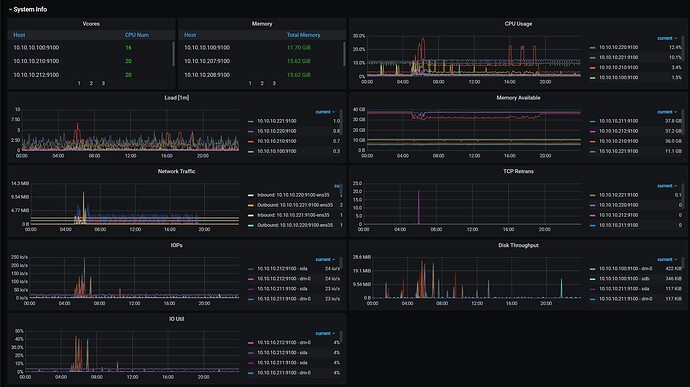This screenshot has width=690, height=387.
Task: Toggle 10.10.10.211:9100 series in Memory Available legend
Action: coord(618,121)
